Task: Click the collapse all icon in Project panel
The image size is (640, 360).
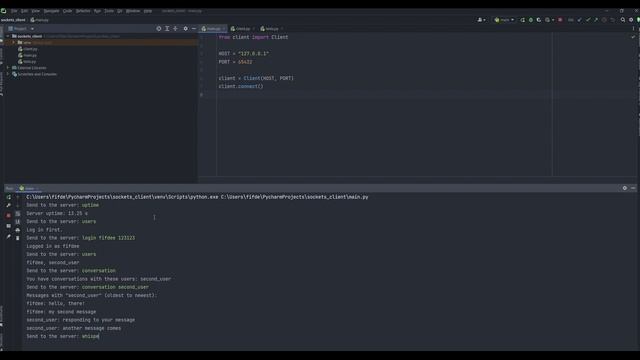Action: pyautogui.click(x=176, y=29)
